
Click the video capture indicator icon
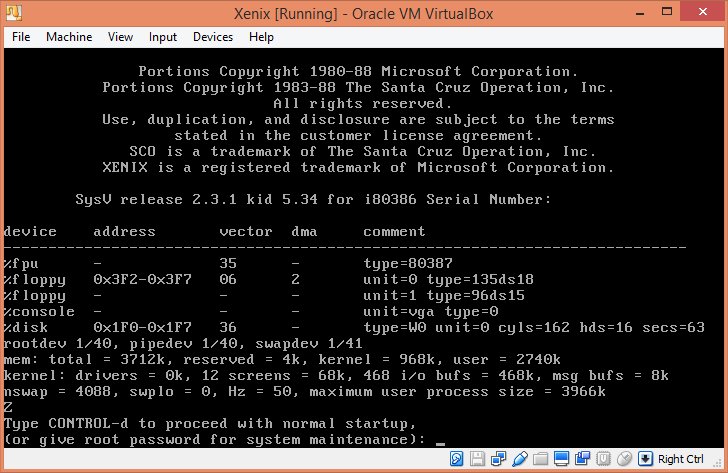pyautogui.click(x=582, y=459)
